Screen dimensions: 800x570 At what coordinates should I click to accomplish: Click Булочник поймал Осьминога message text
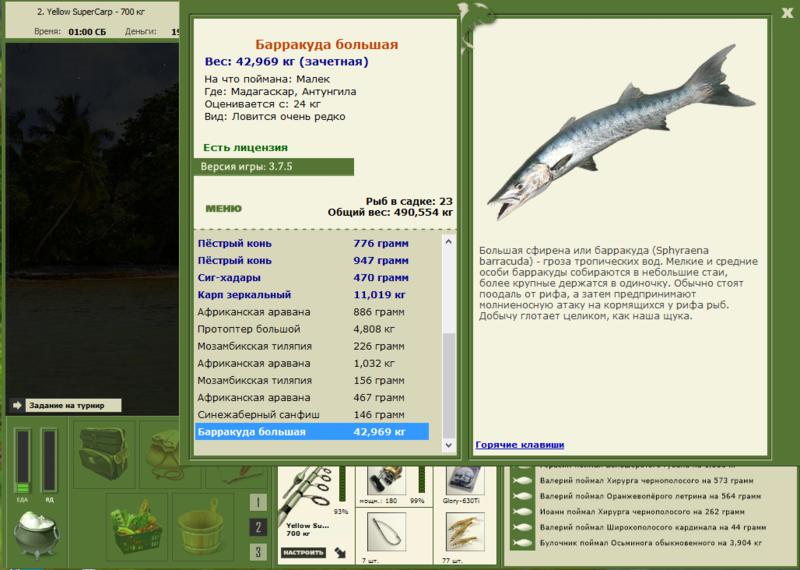pyautogui.click(x=651, y=543)
